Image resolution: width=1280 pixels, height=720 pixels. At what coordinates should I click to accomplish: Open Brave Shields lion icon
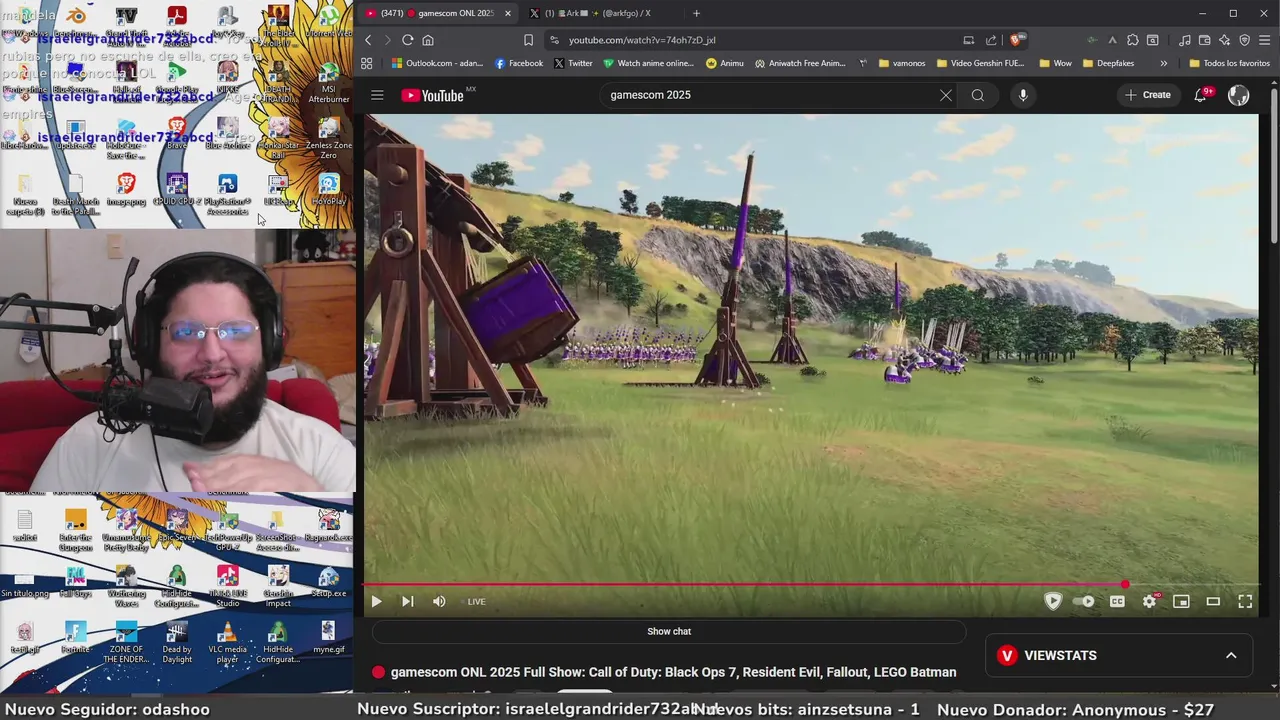click(1016, 40)
